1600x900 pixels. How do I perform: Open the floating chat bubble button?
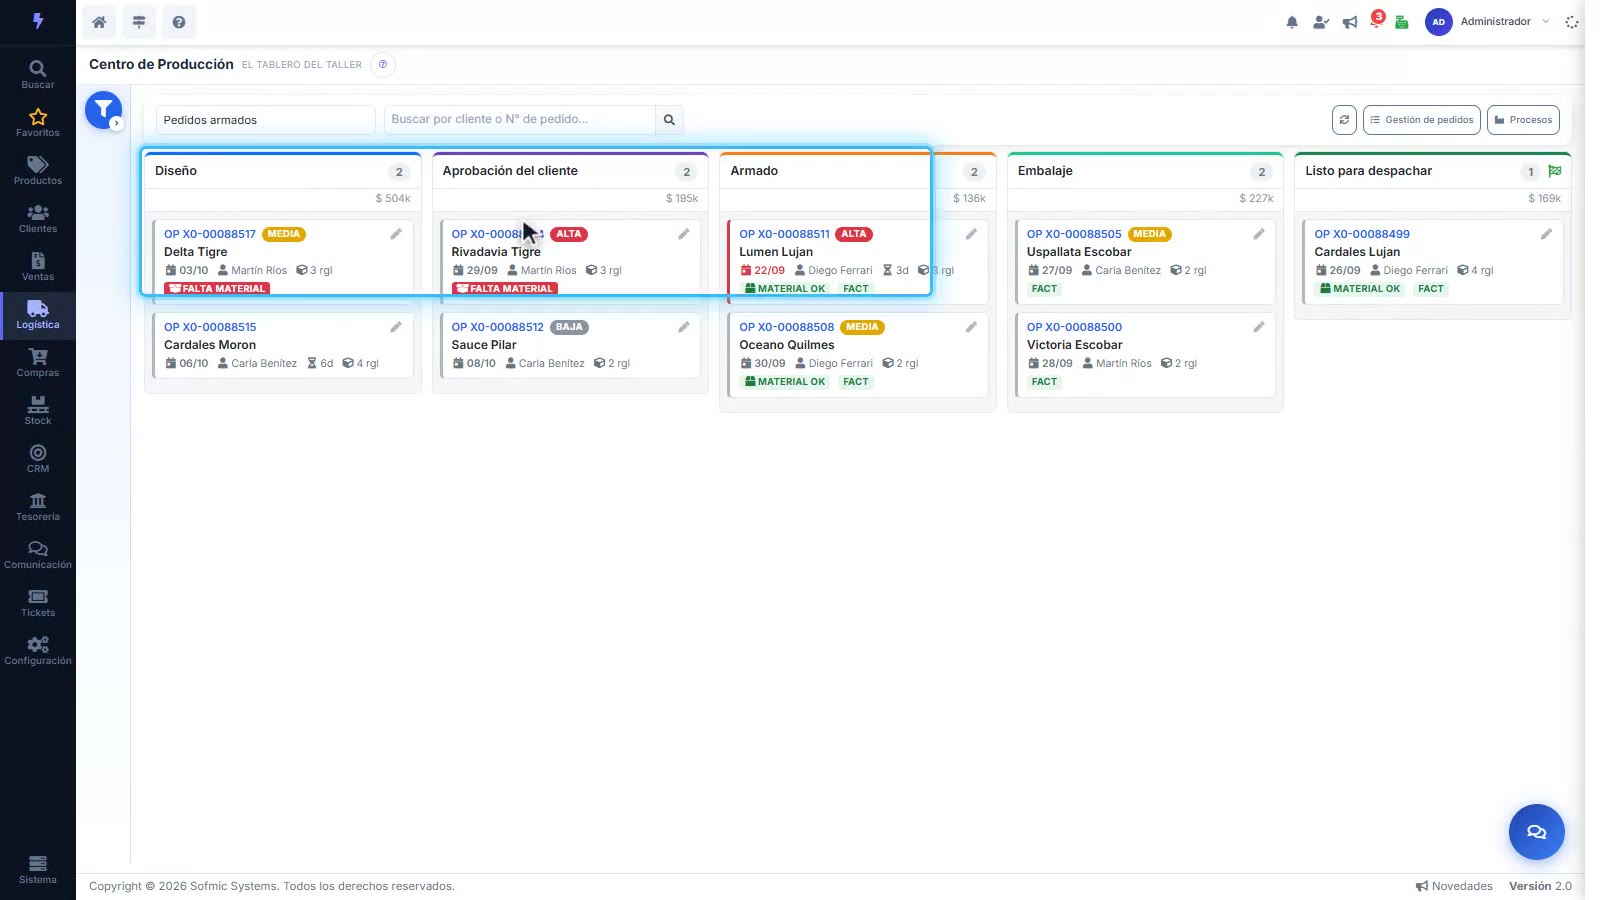pyautogui.click(x=1536, y=832)
